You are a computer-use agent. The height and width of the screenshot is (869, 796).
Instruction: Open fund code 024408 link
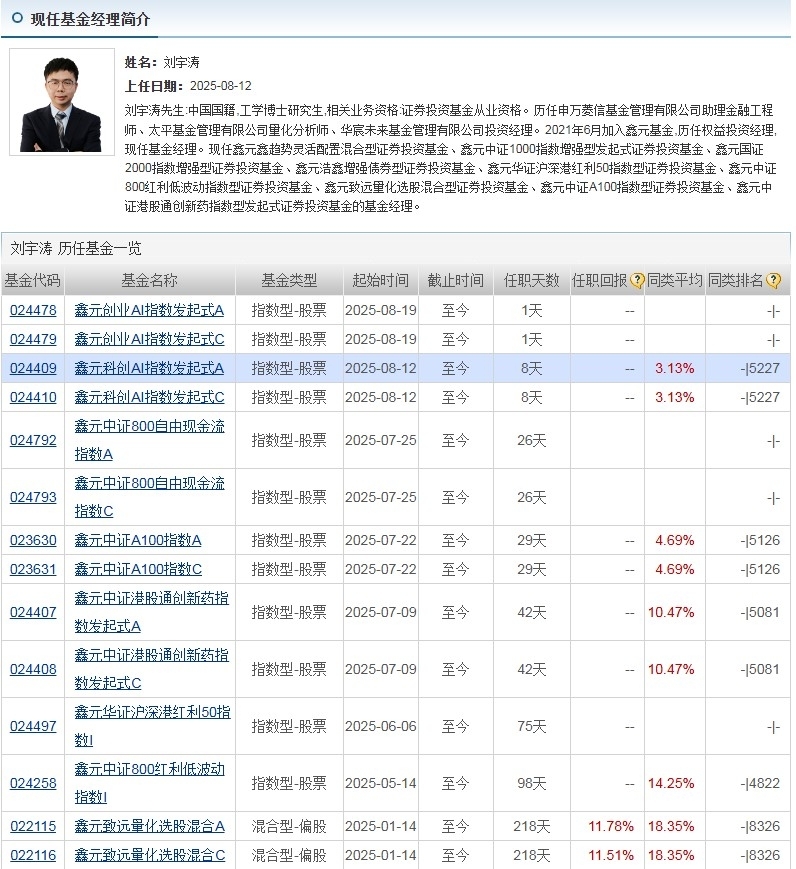tap(33, 669)
